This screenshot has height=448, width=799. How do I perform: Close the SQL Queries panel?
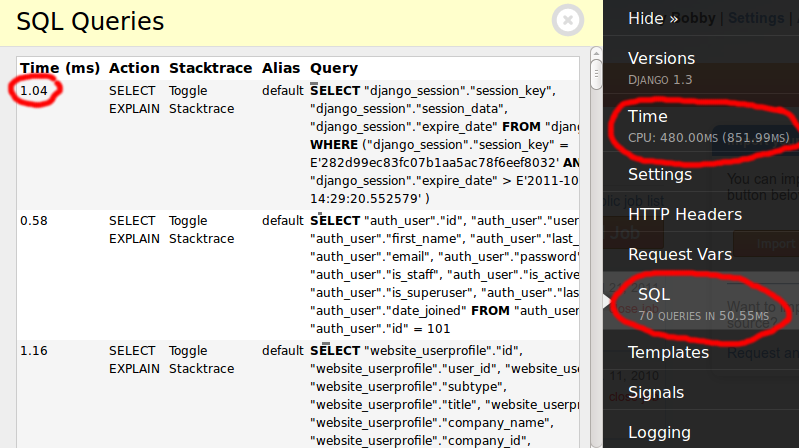568,20
